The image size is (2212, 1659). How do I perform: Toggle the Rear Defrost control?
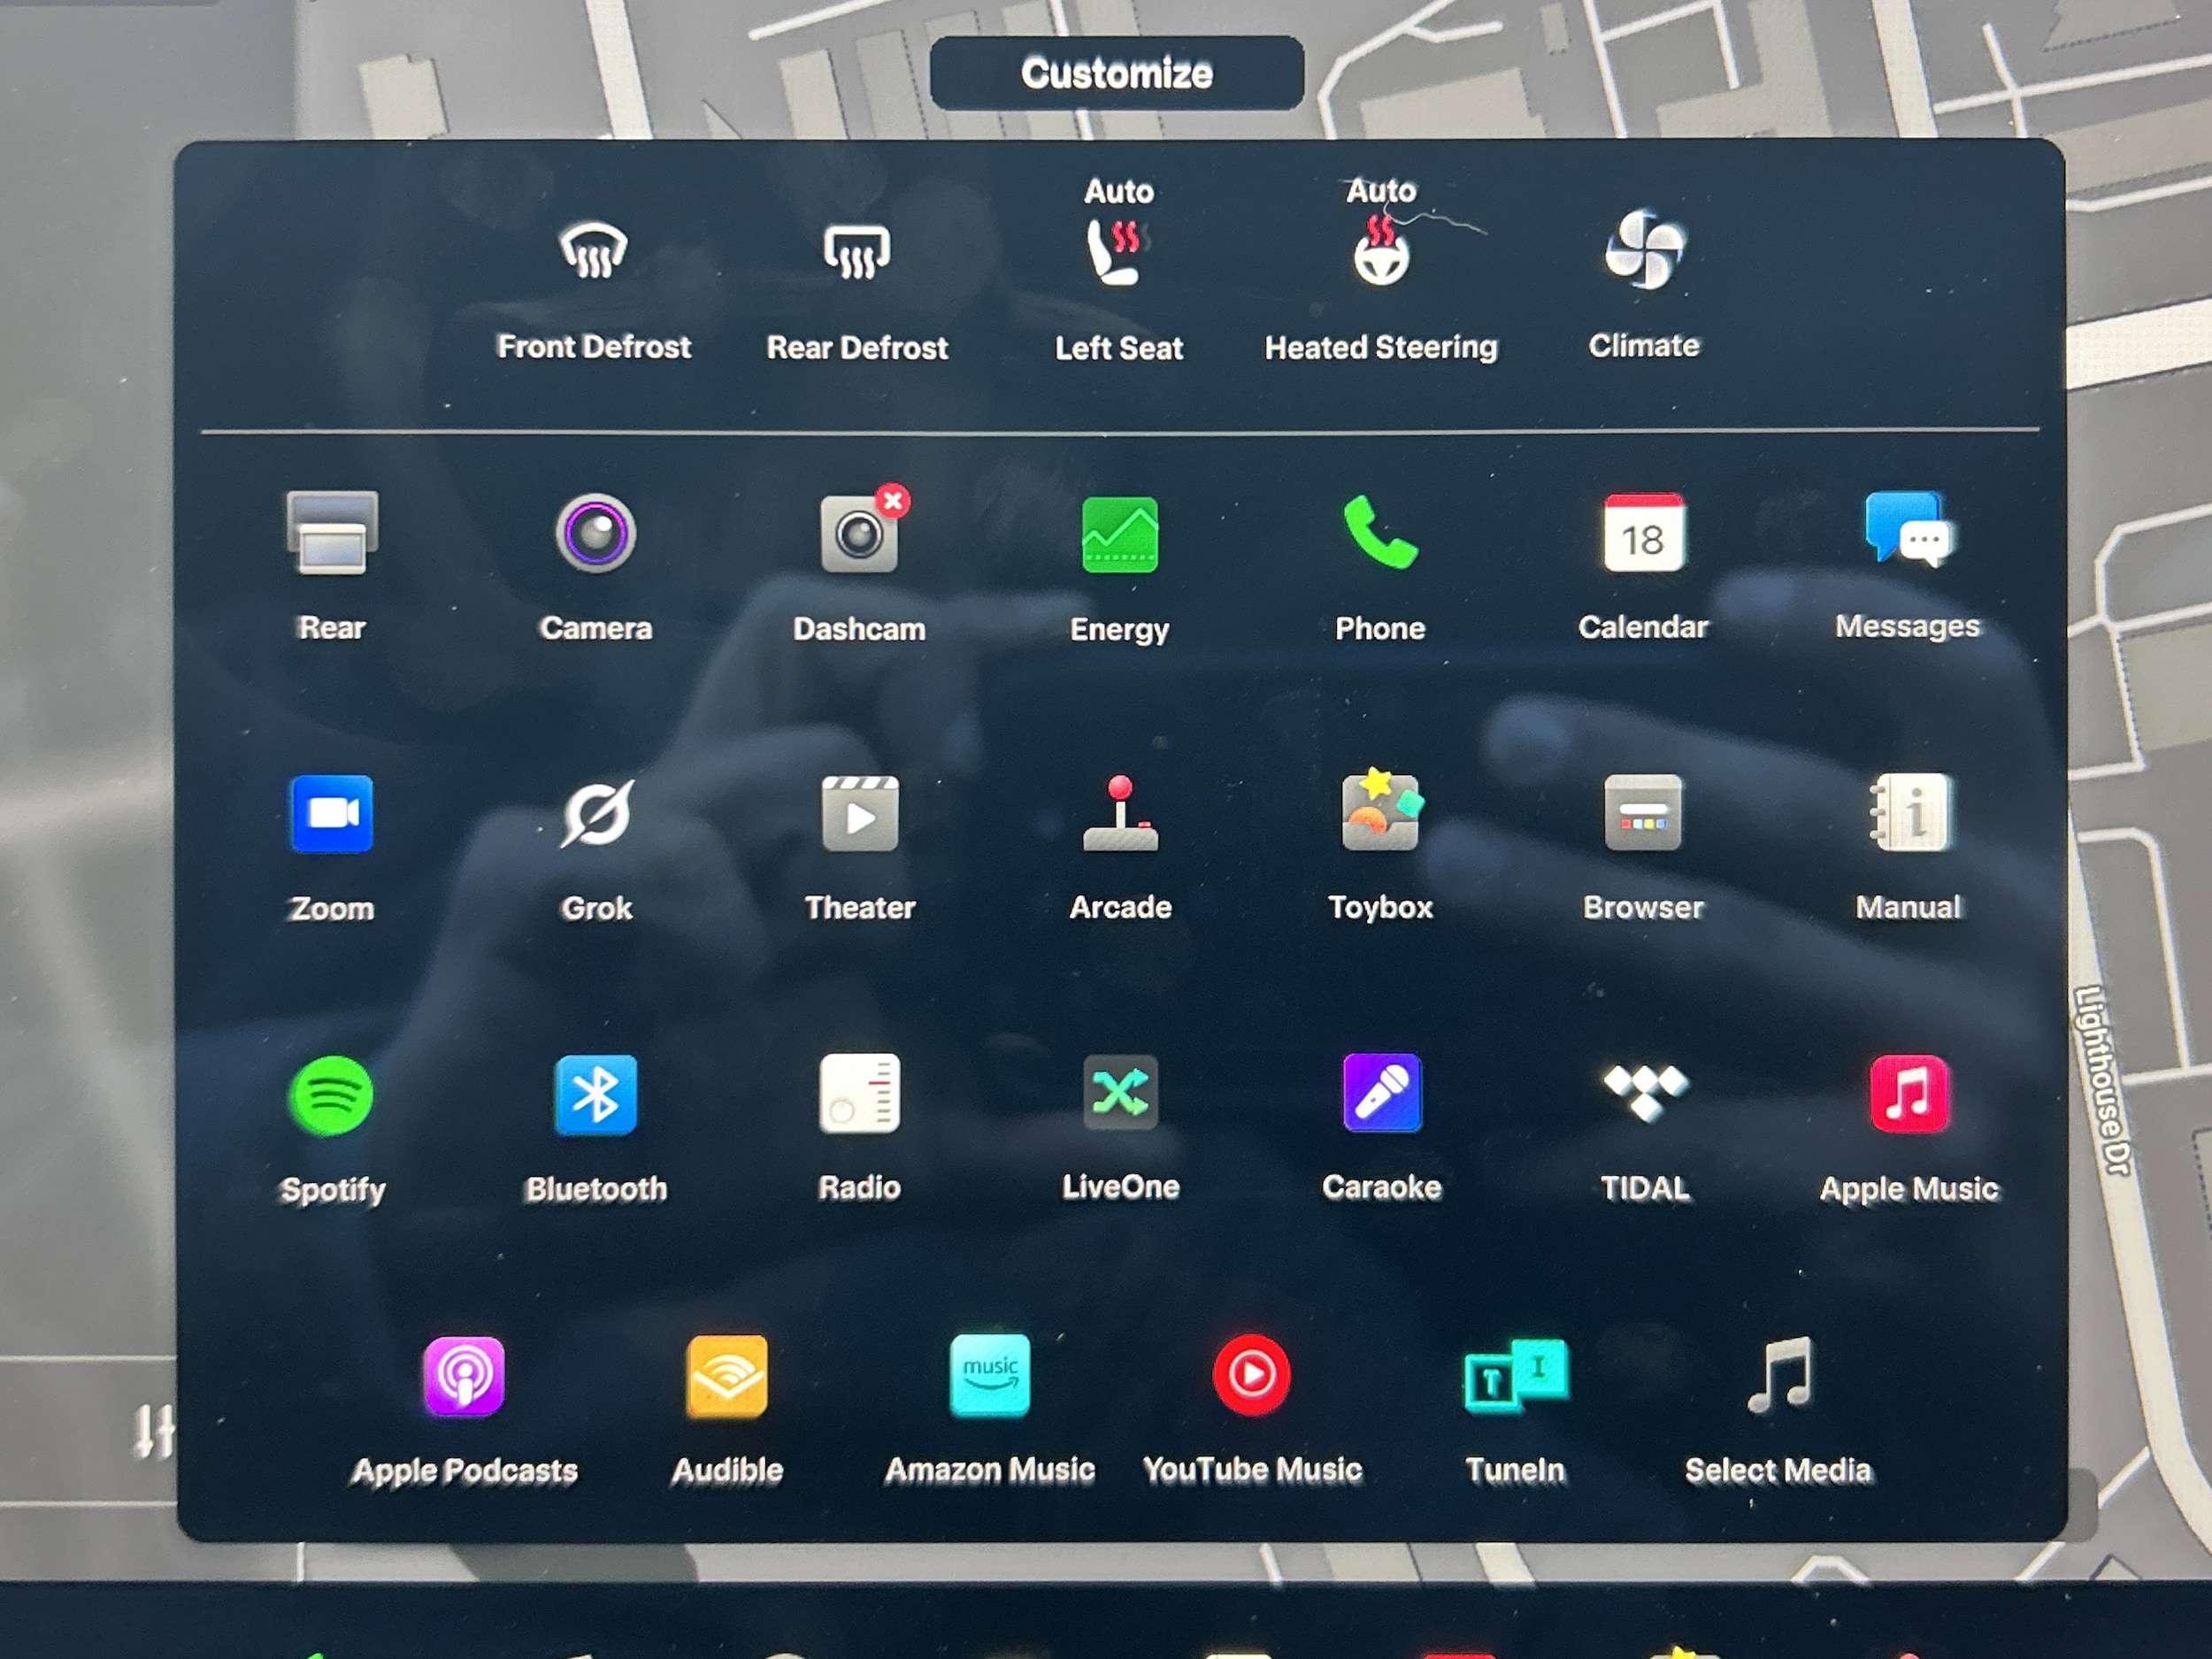tap(857, 251)
